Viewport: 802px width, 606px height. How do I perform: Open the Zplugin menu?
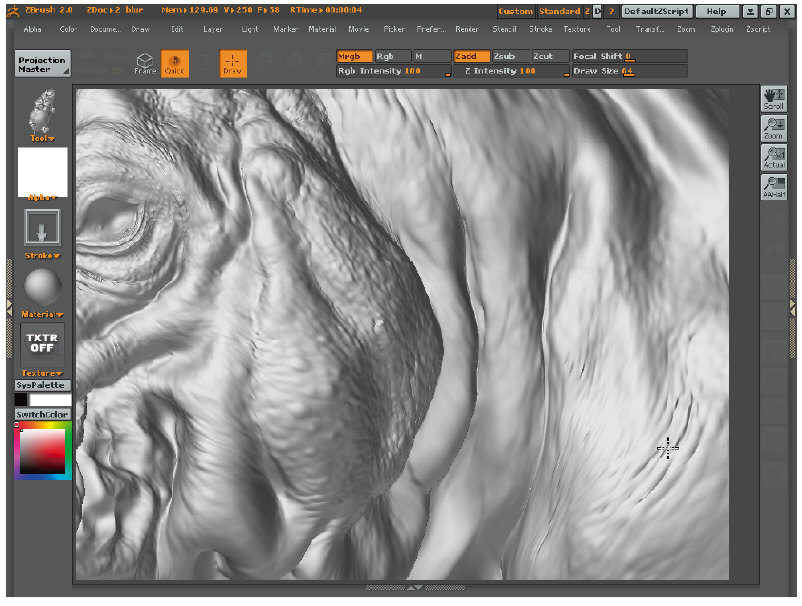point(721,29)
